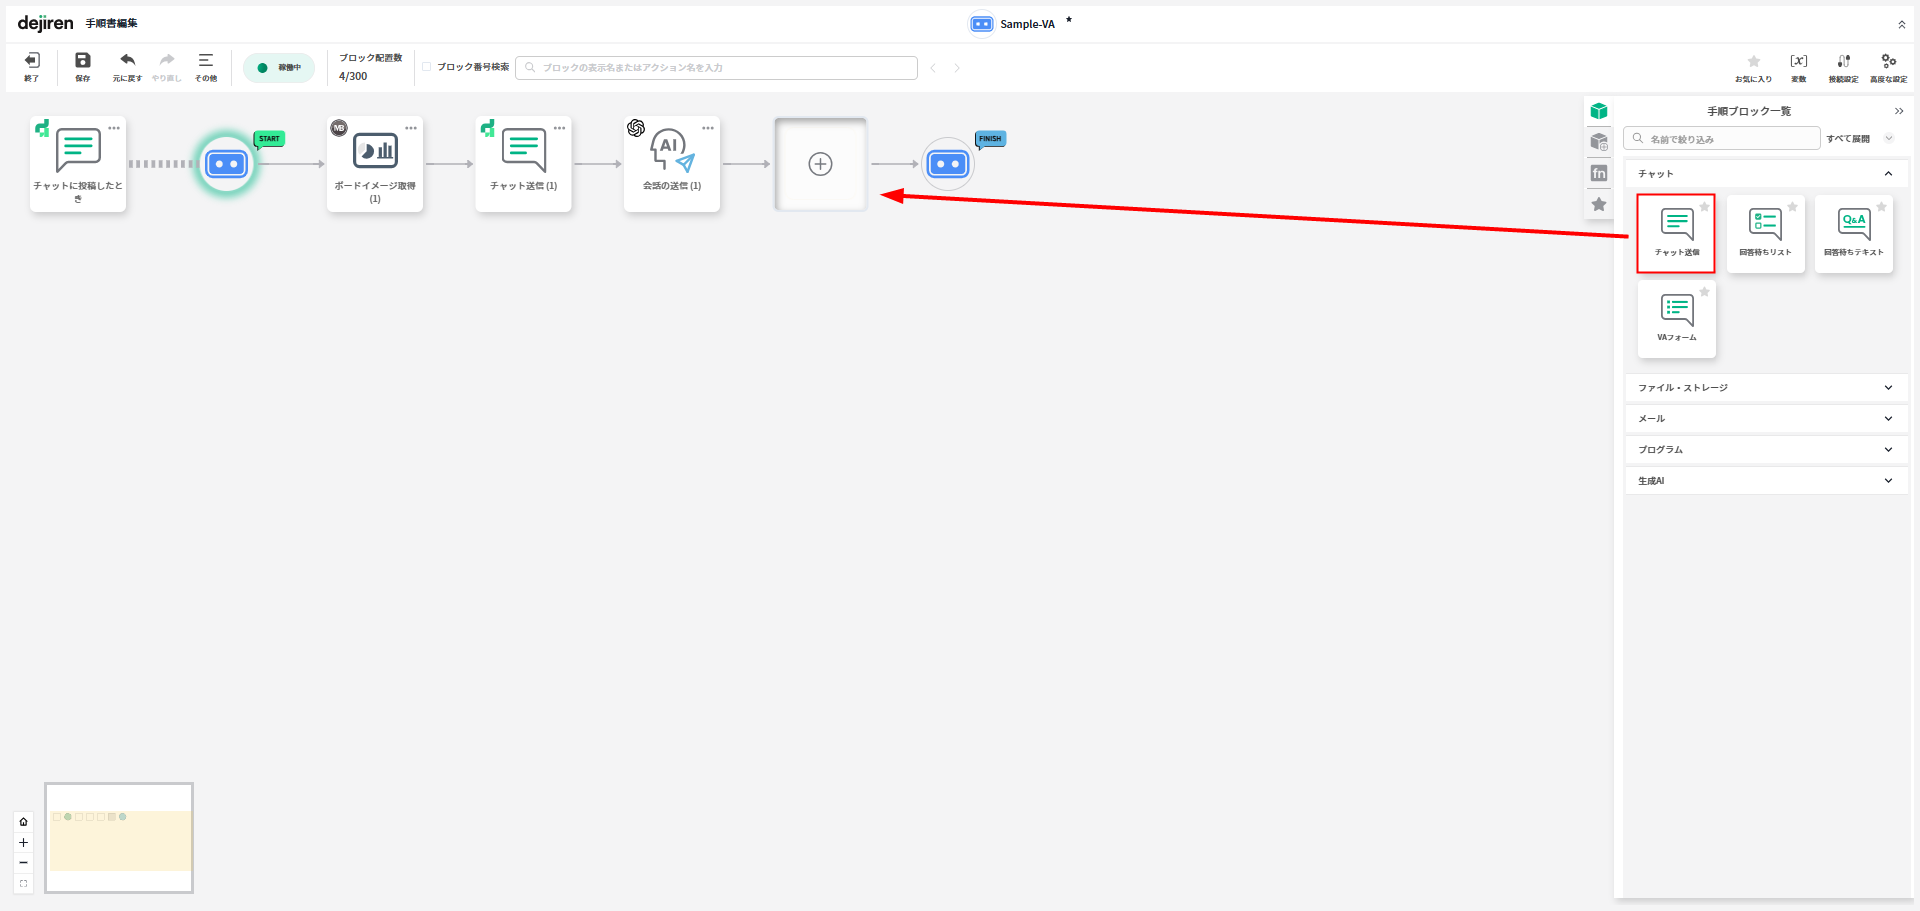This screenshot has height=911, width=1920.
Task: Select the fn functions sidebar icon
Action: tap(1599, 173)
